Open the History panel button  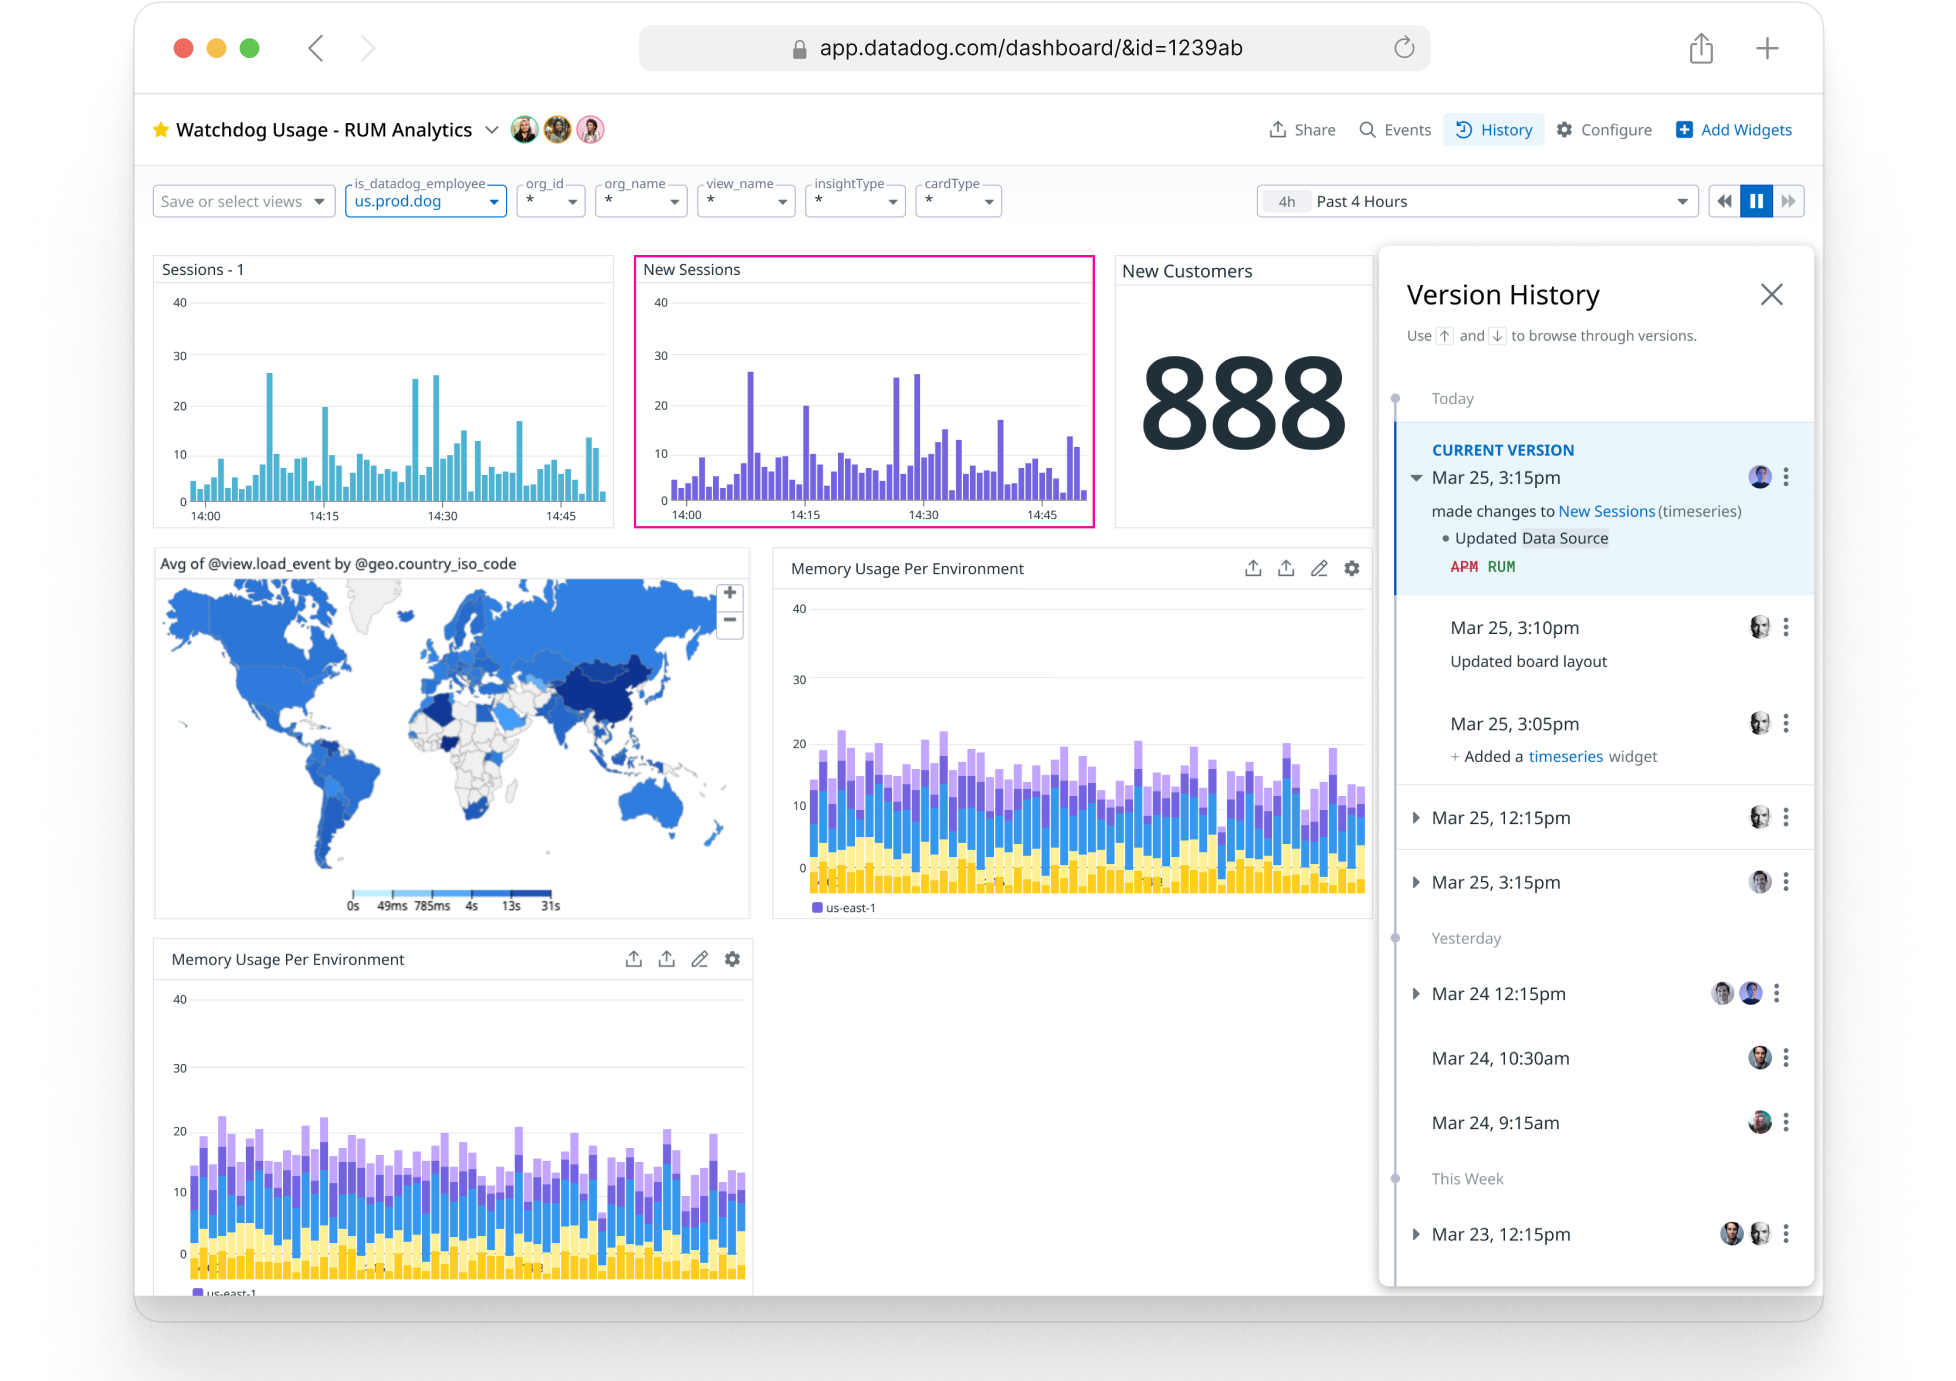click(x=1494, y=130)
